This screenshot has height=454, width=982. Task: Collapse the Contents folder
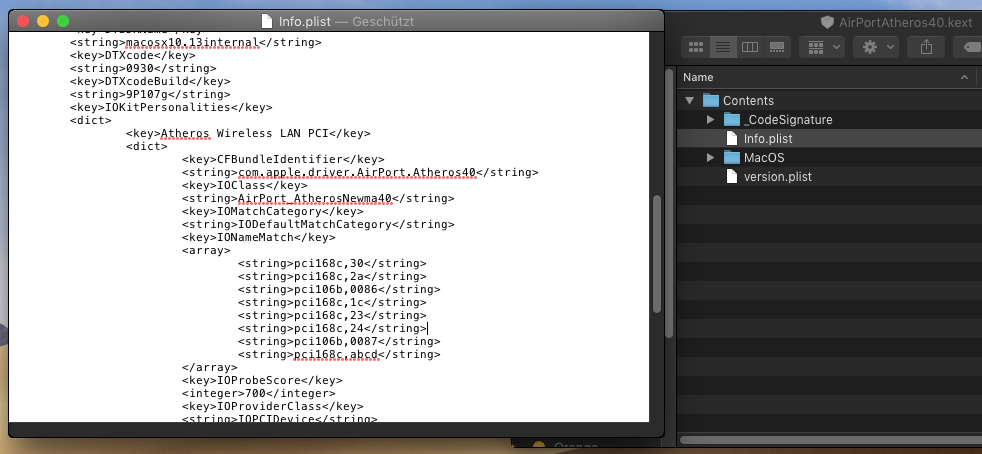[x=690, y=100]
